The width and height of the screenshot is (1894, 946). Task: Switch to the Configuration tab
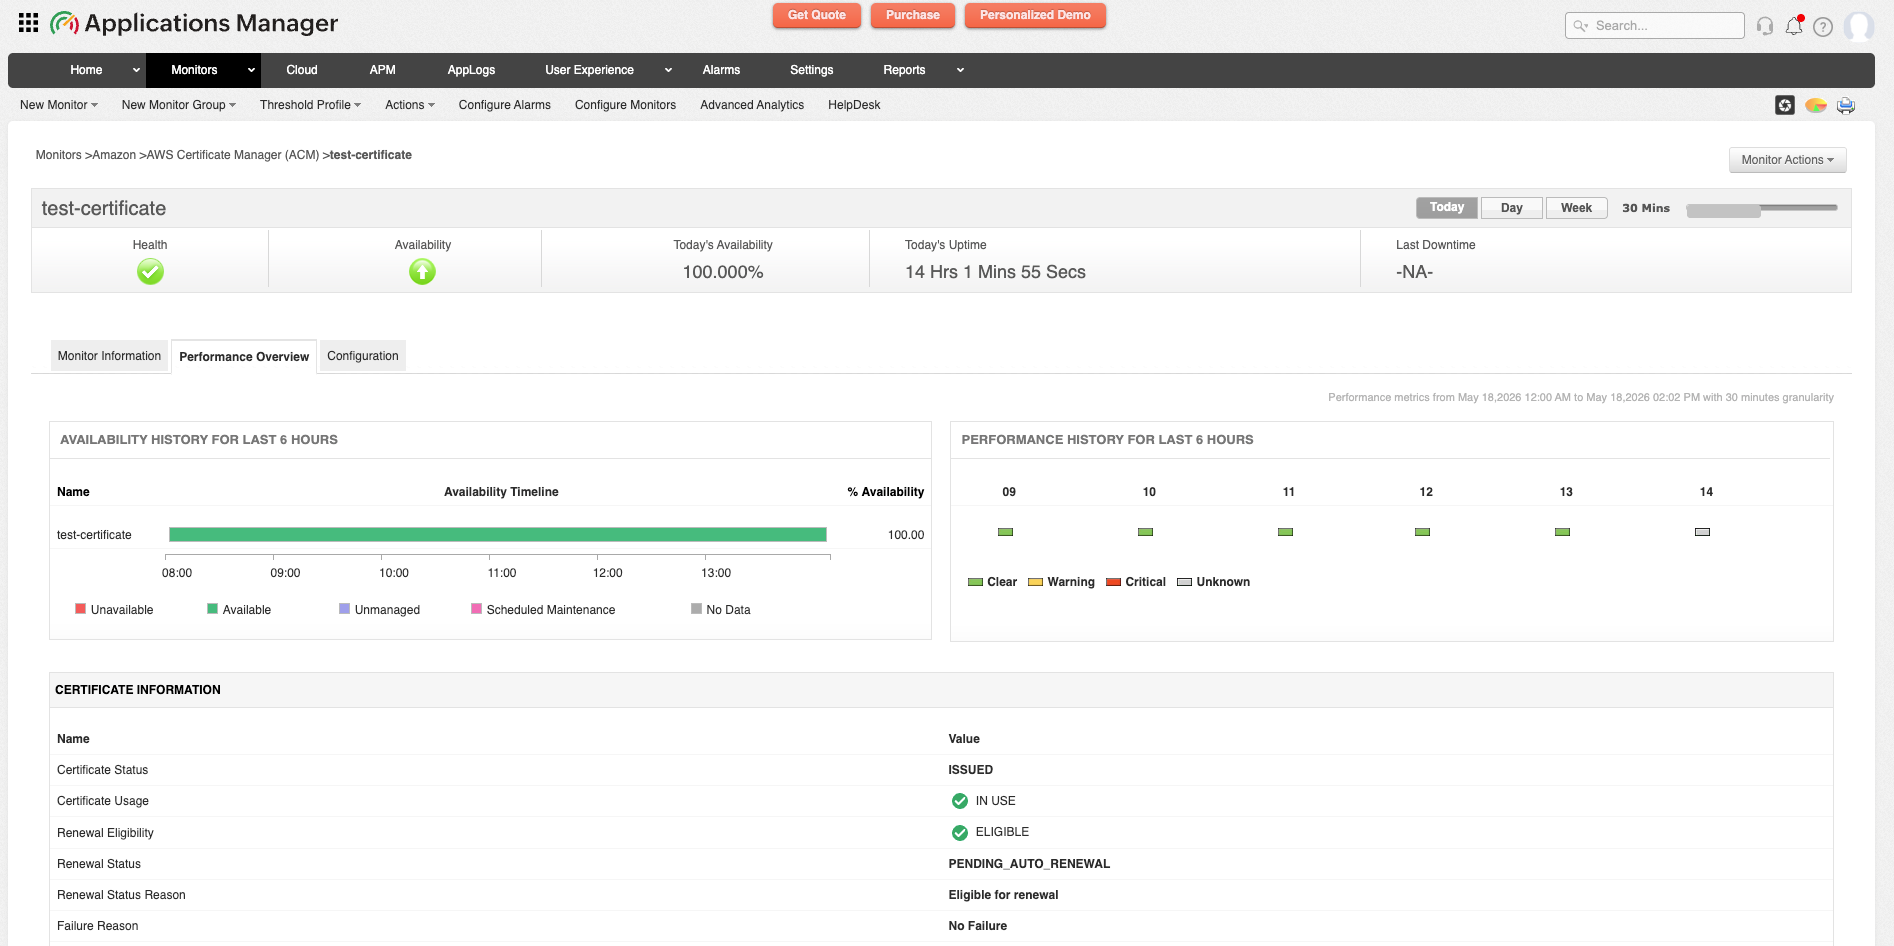pos(362,356)
